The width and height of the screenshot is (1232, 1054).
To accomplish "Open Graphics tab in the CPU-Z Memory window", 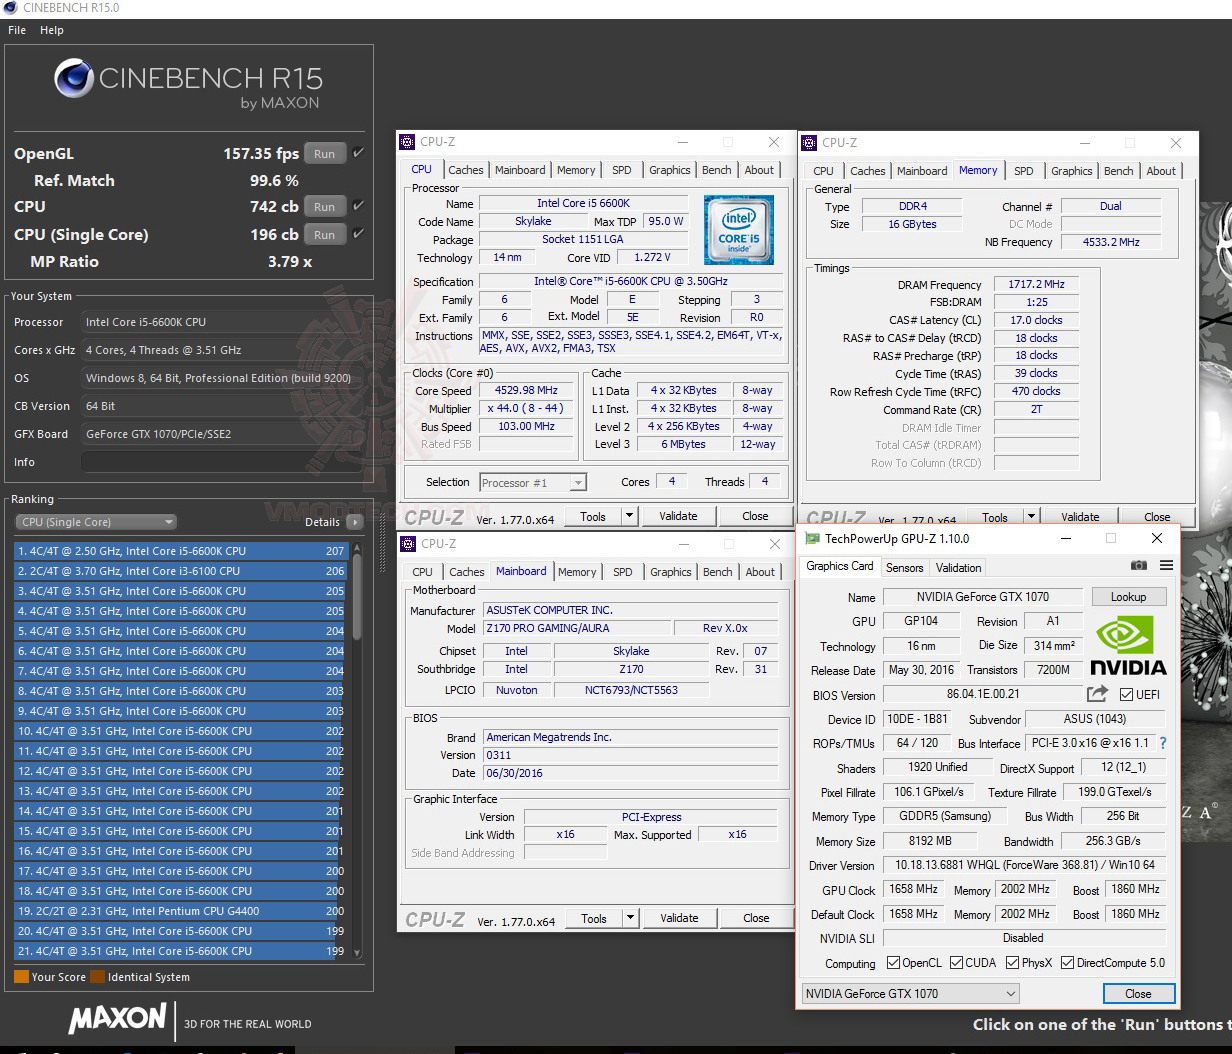I will click(x=1072, y=171).
